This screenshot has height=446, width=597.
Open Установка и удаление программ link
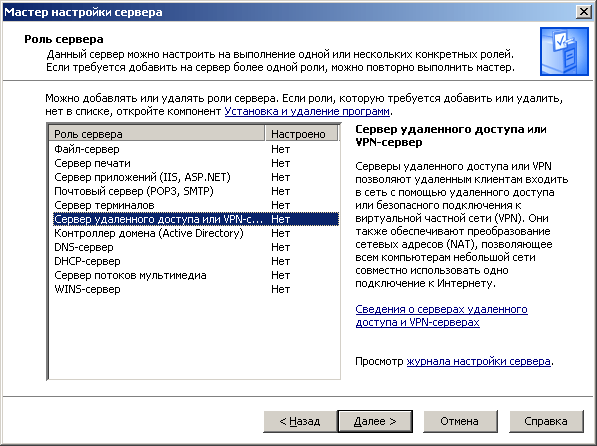point(307,111)
